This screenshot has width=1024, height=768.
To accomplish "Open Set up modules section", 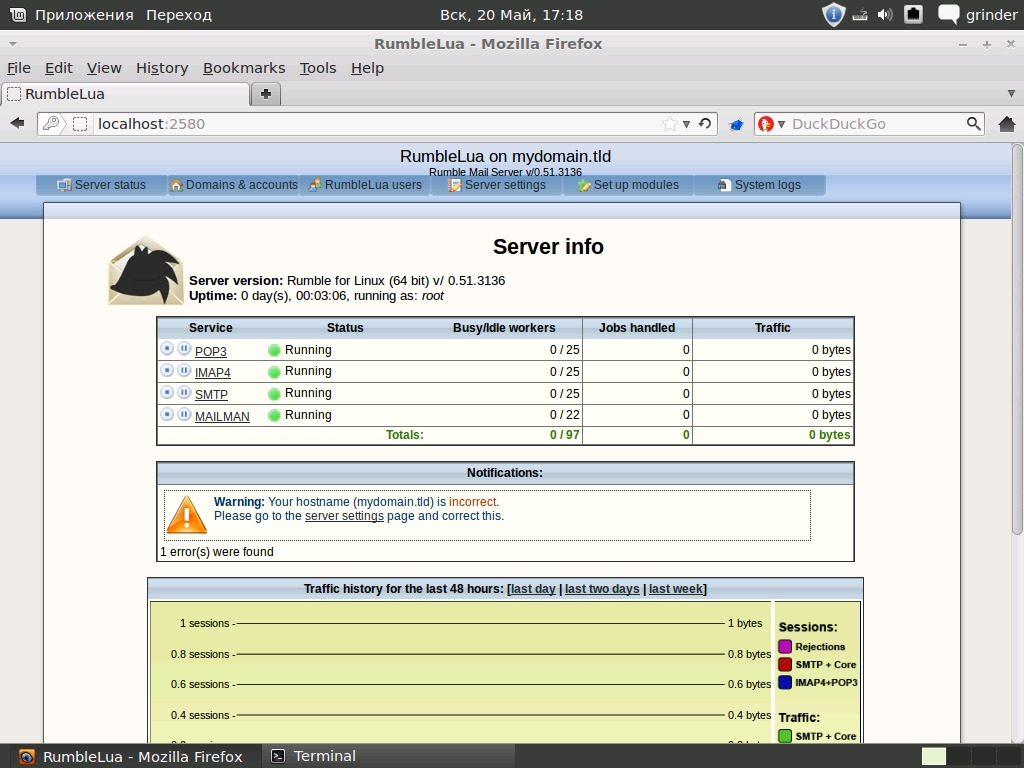I will 628,185.
